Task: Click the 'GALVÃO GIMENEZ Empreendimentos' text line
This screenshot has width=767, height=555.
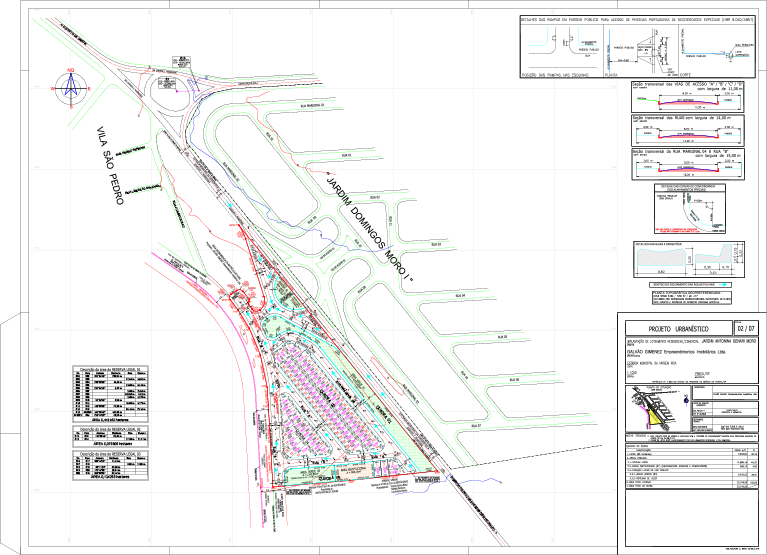Action: click(x=676, y=352)
